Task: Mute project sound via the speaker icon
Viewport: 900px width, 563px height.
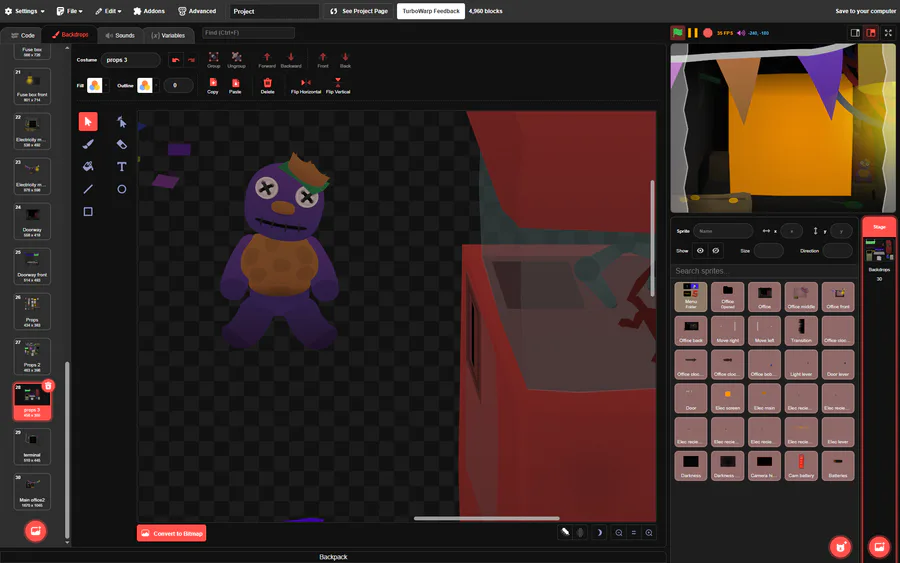Action: point(741,33)
